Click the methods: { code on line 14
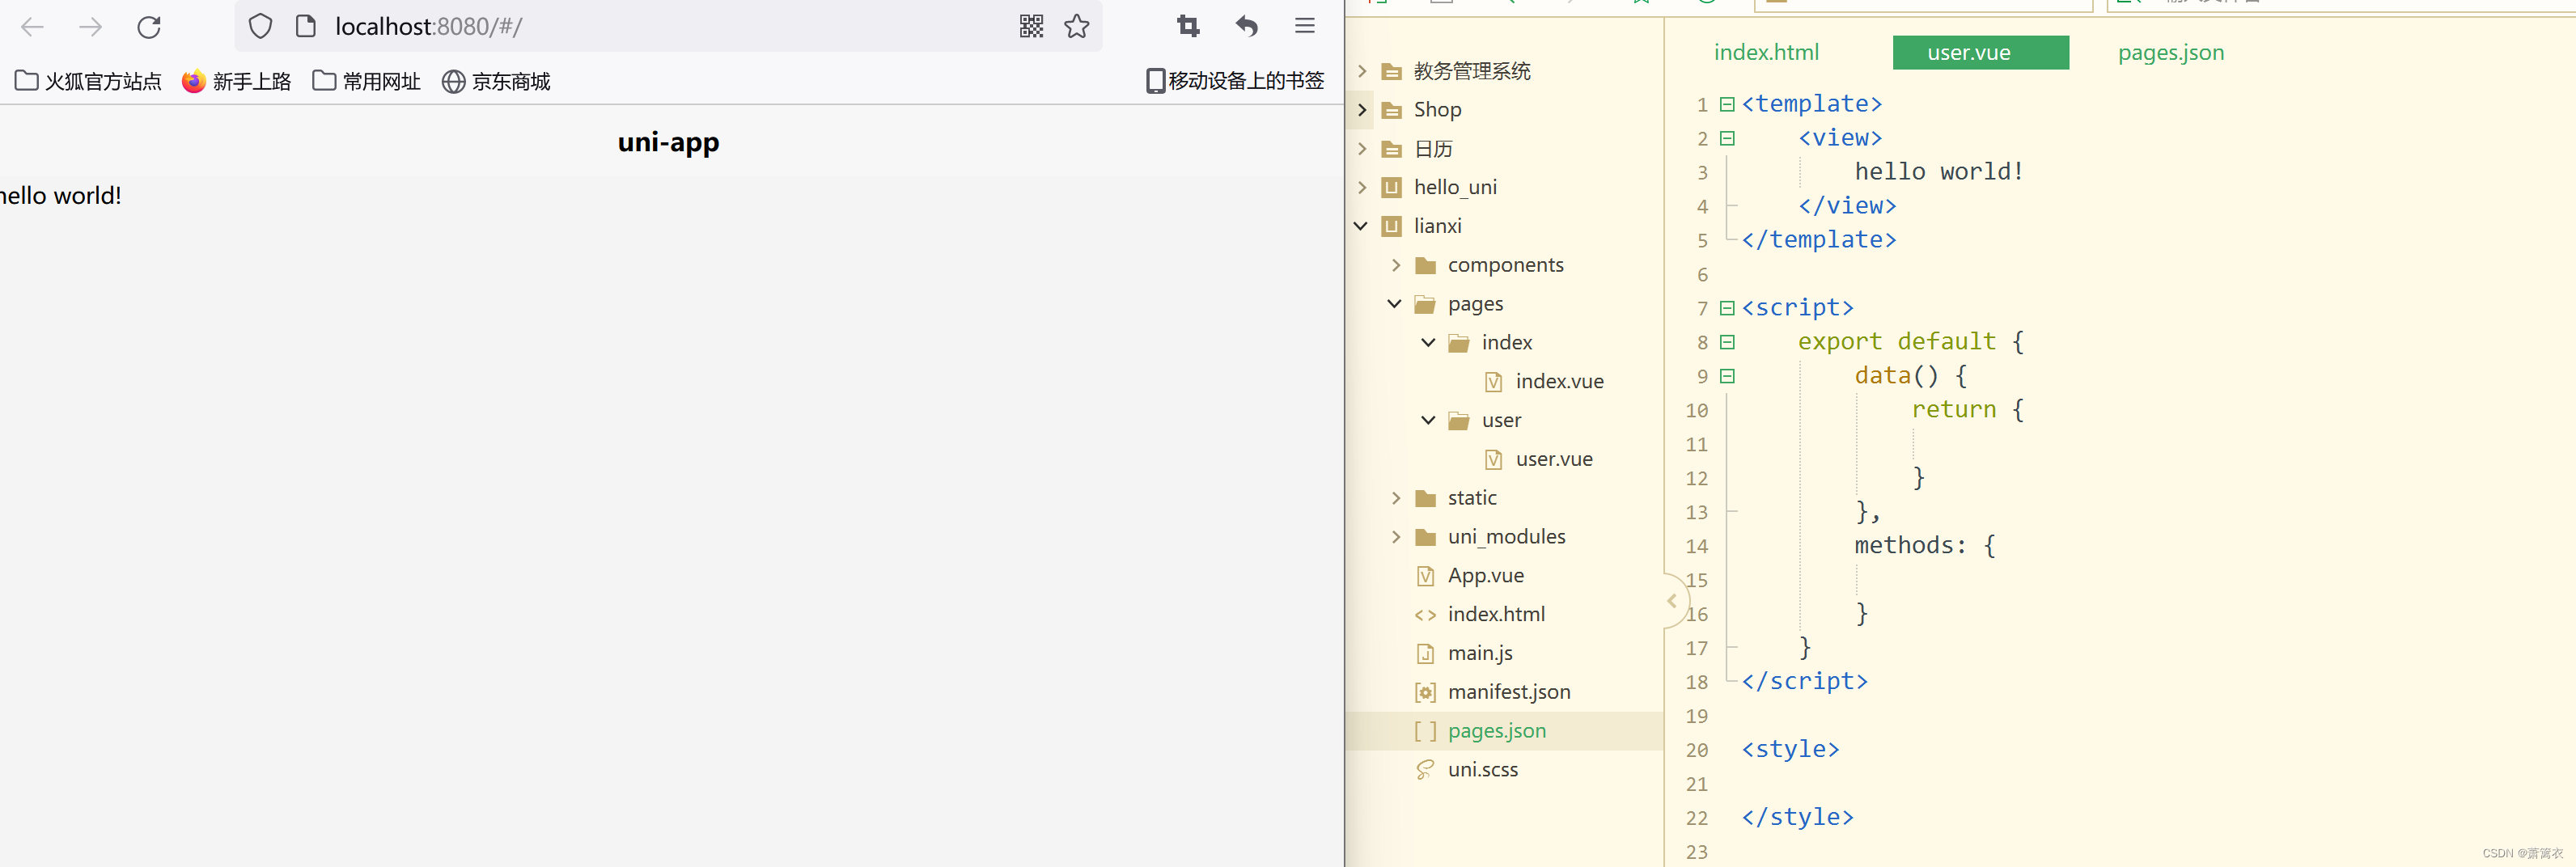This screenshot has height=867, width=2576. [1925, 546]
